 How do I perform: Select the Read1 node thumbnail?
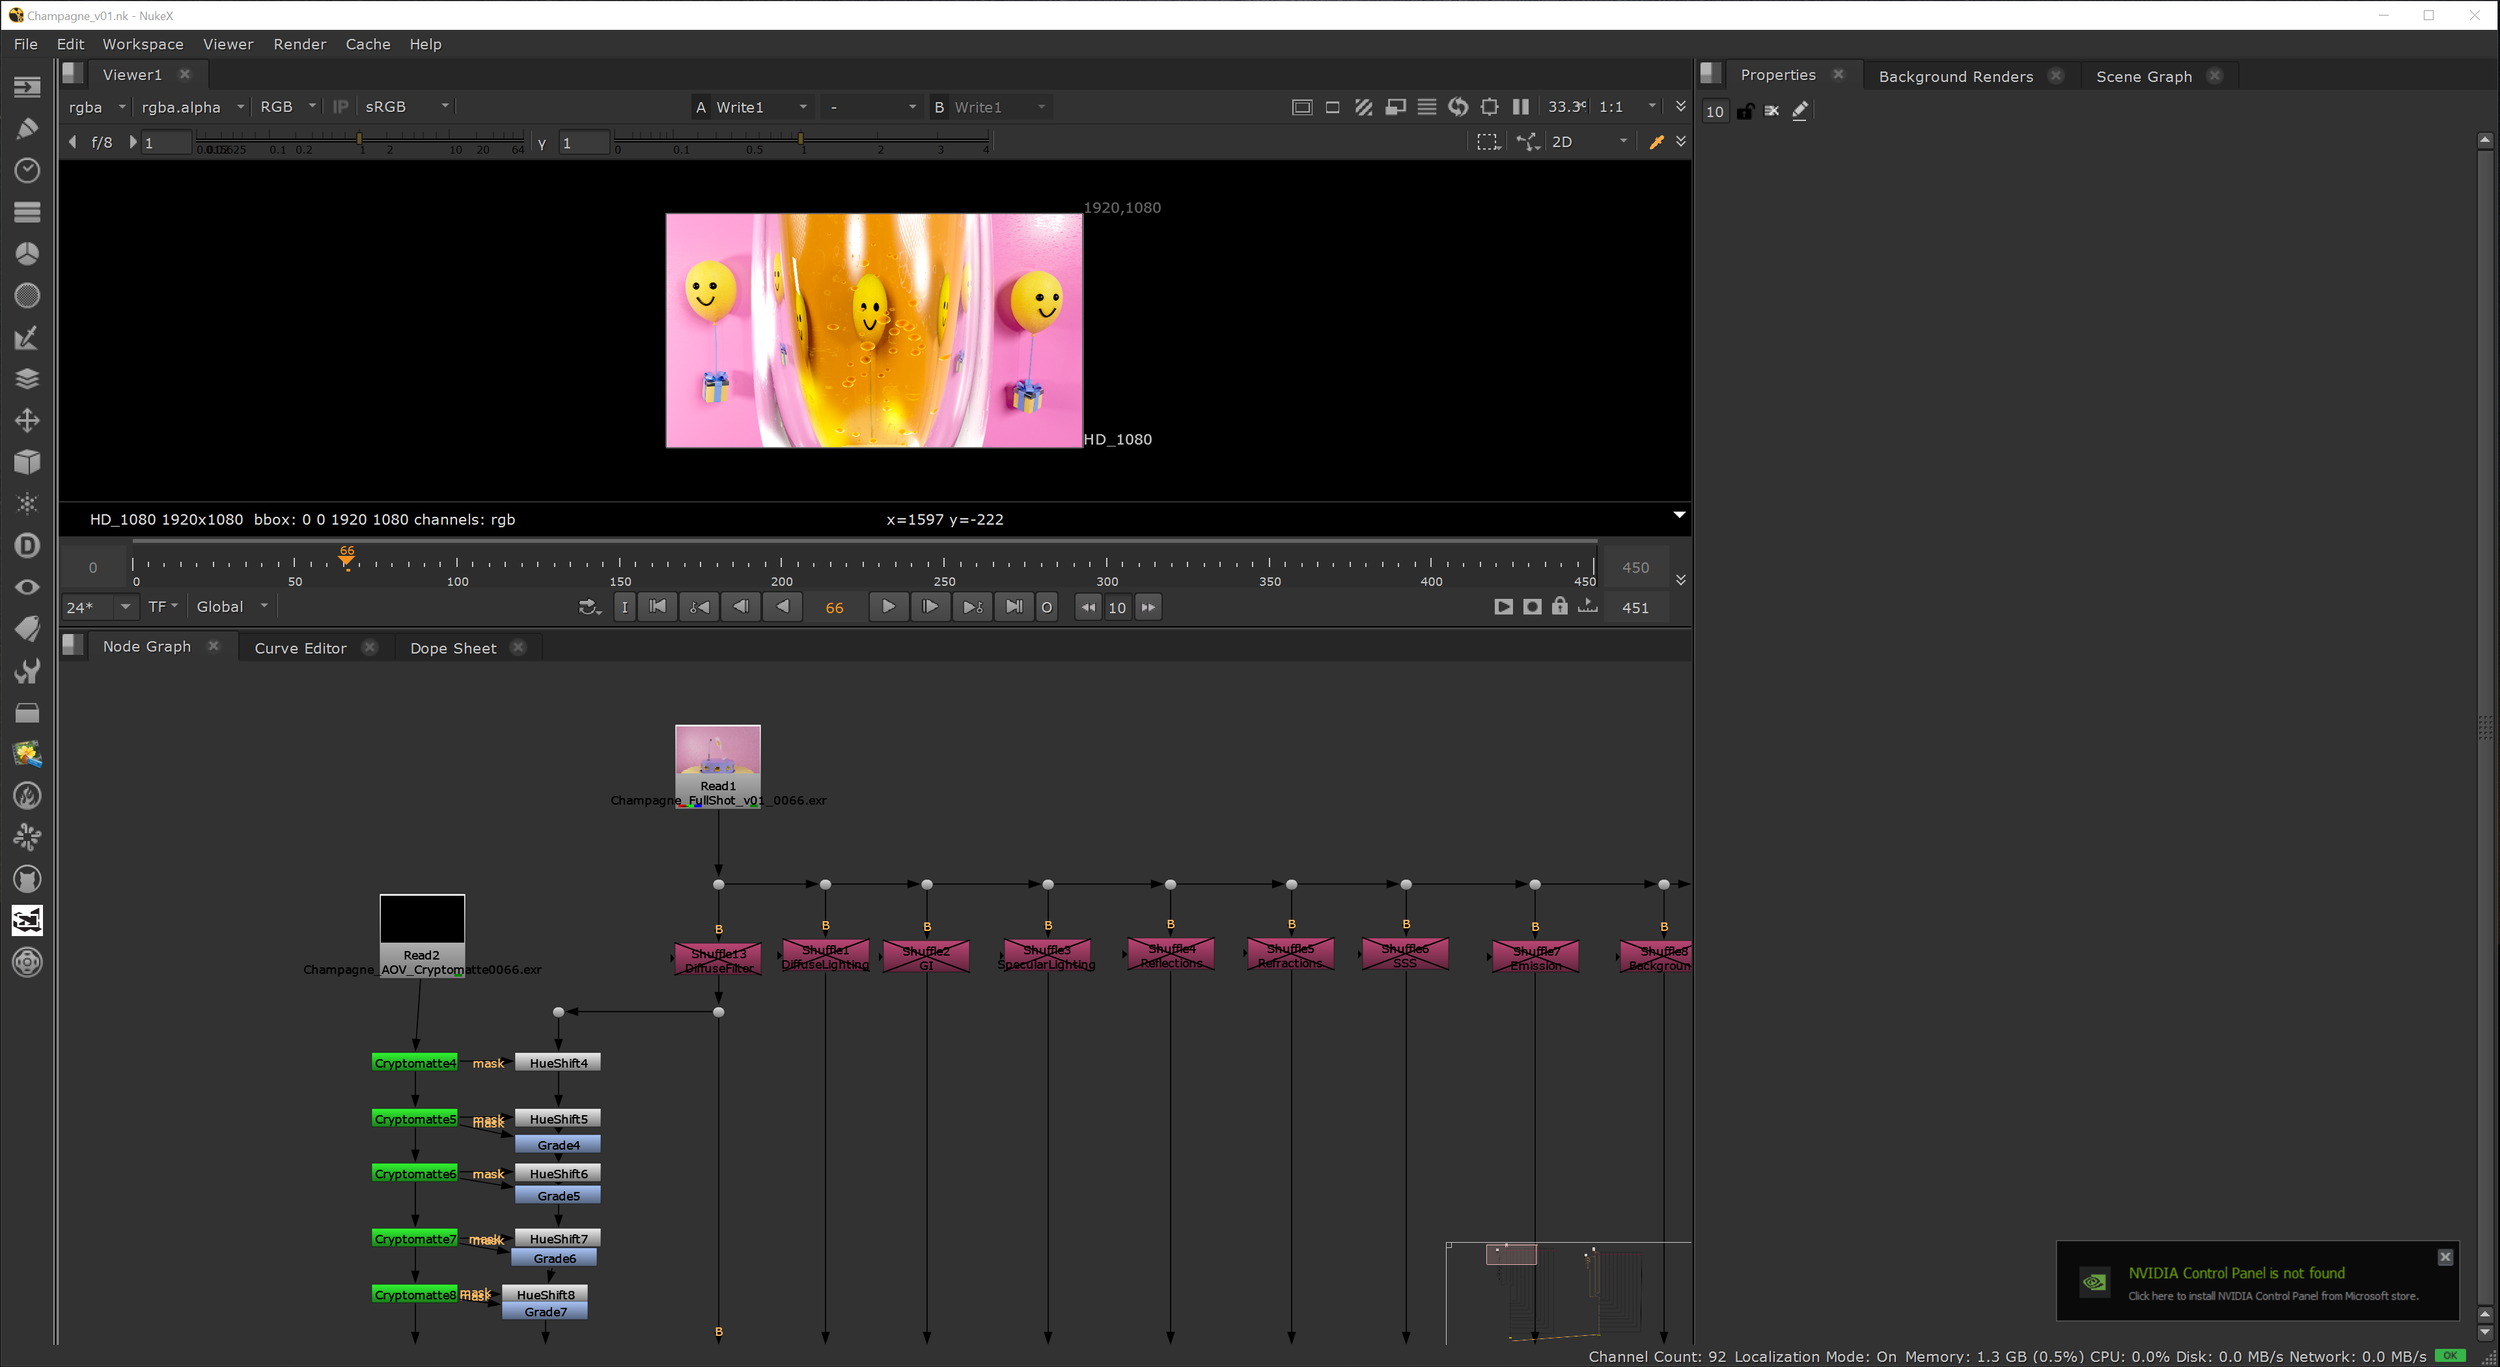tap(717, 752)
